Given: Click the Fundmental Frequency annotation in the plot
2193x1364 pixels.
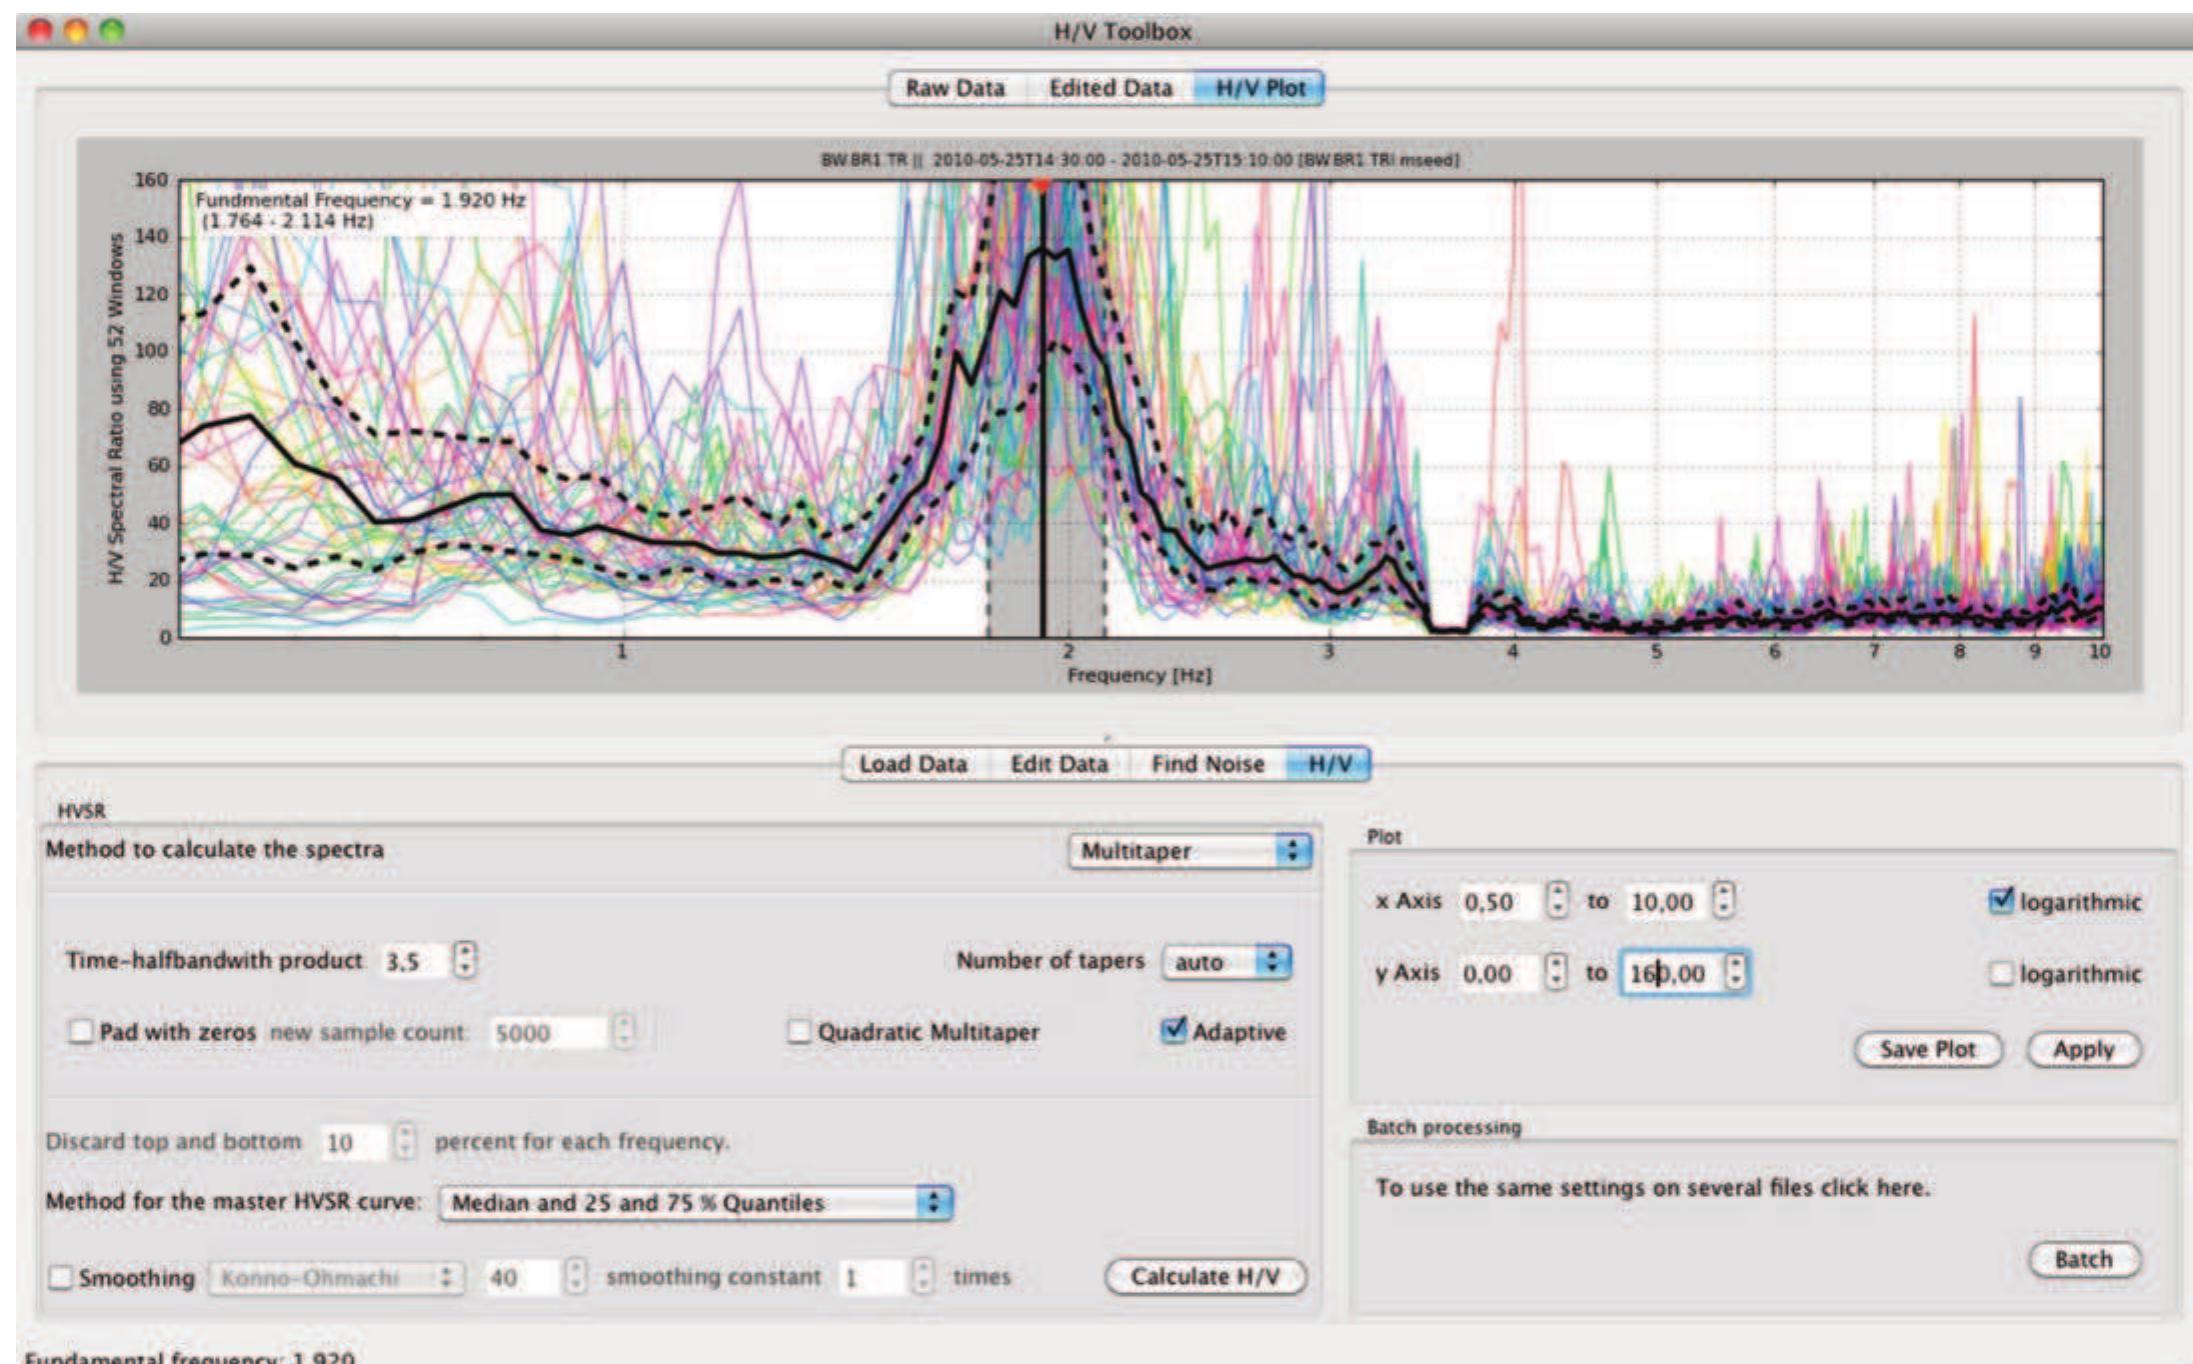Looking at the screenshot, I should click(359, 210).
